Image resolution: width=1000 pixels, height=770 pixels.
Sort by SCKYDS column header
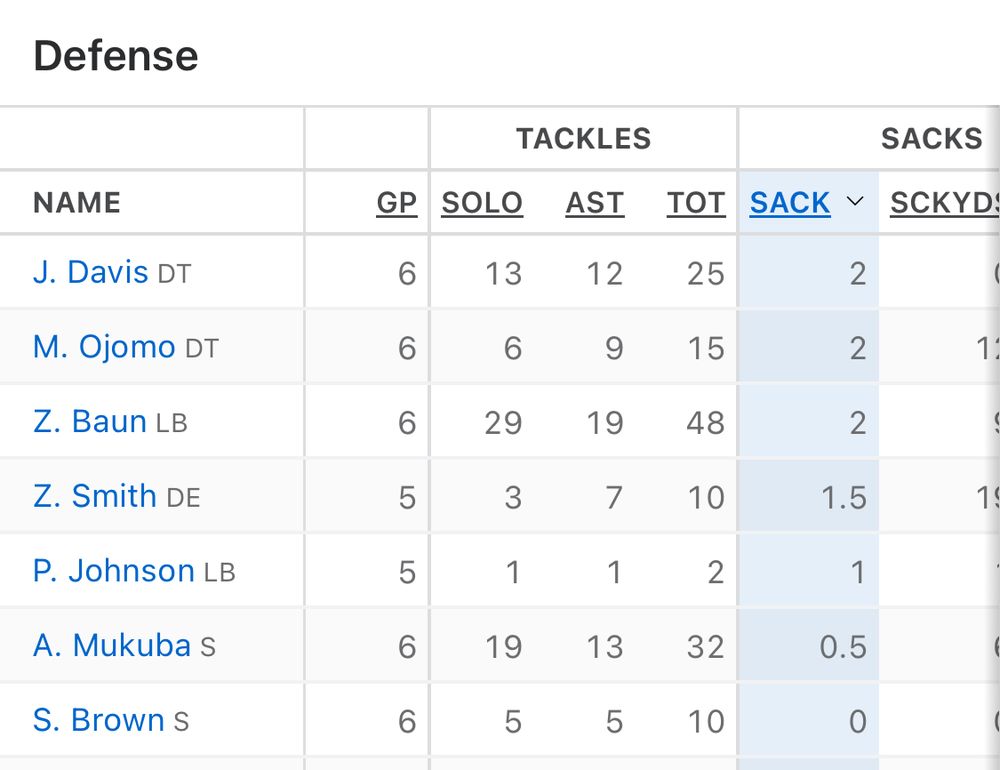point(944,203)
